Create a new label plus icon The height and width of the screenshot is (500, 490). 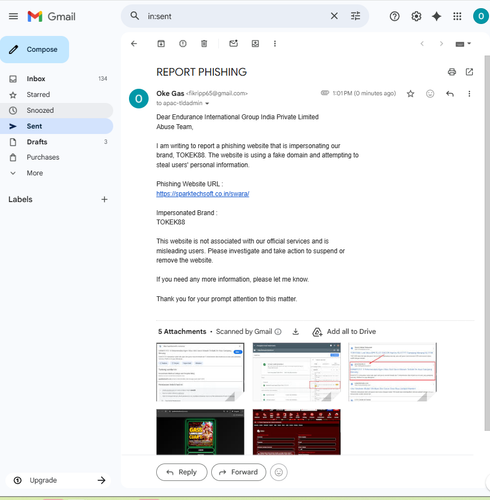[104, 199]
